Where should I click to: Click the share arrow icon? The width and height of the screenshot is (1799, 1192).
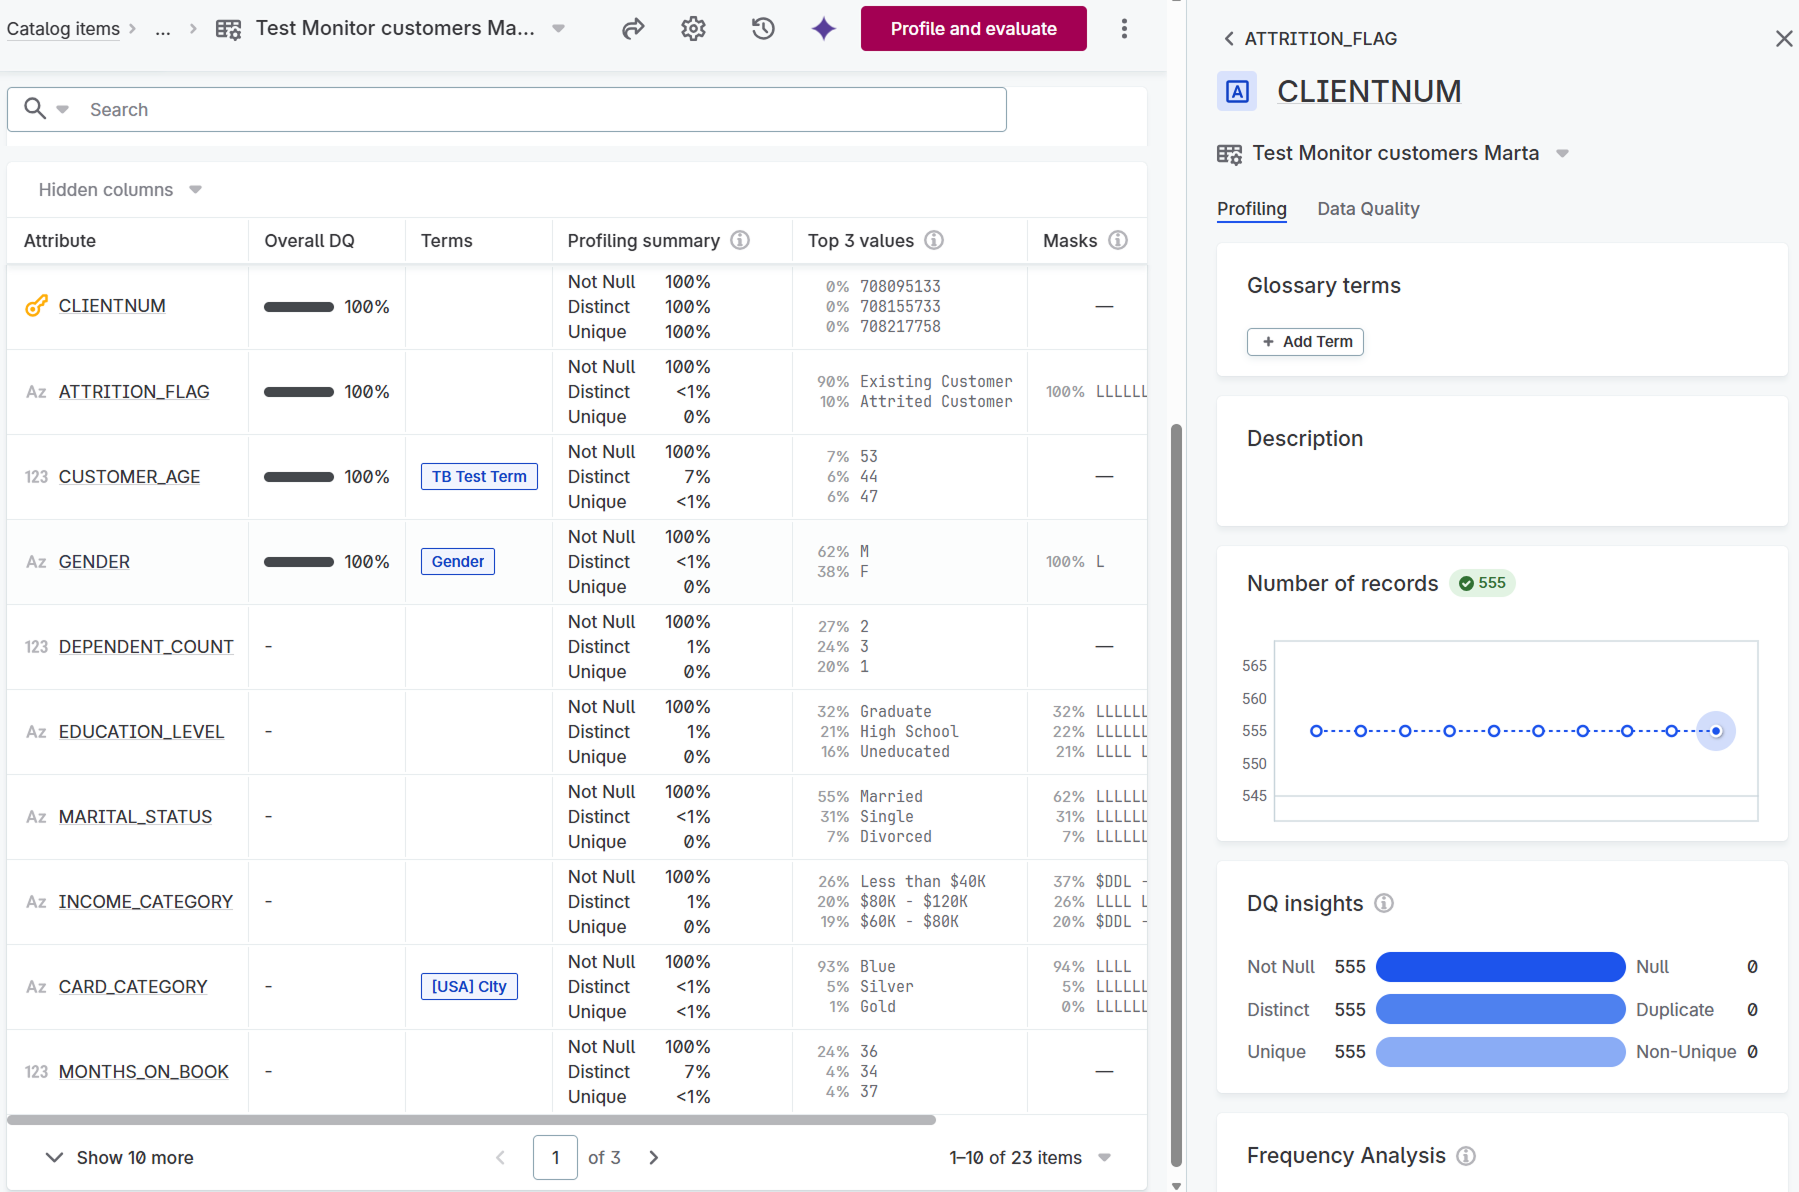coord(633,28)
